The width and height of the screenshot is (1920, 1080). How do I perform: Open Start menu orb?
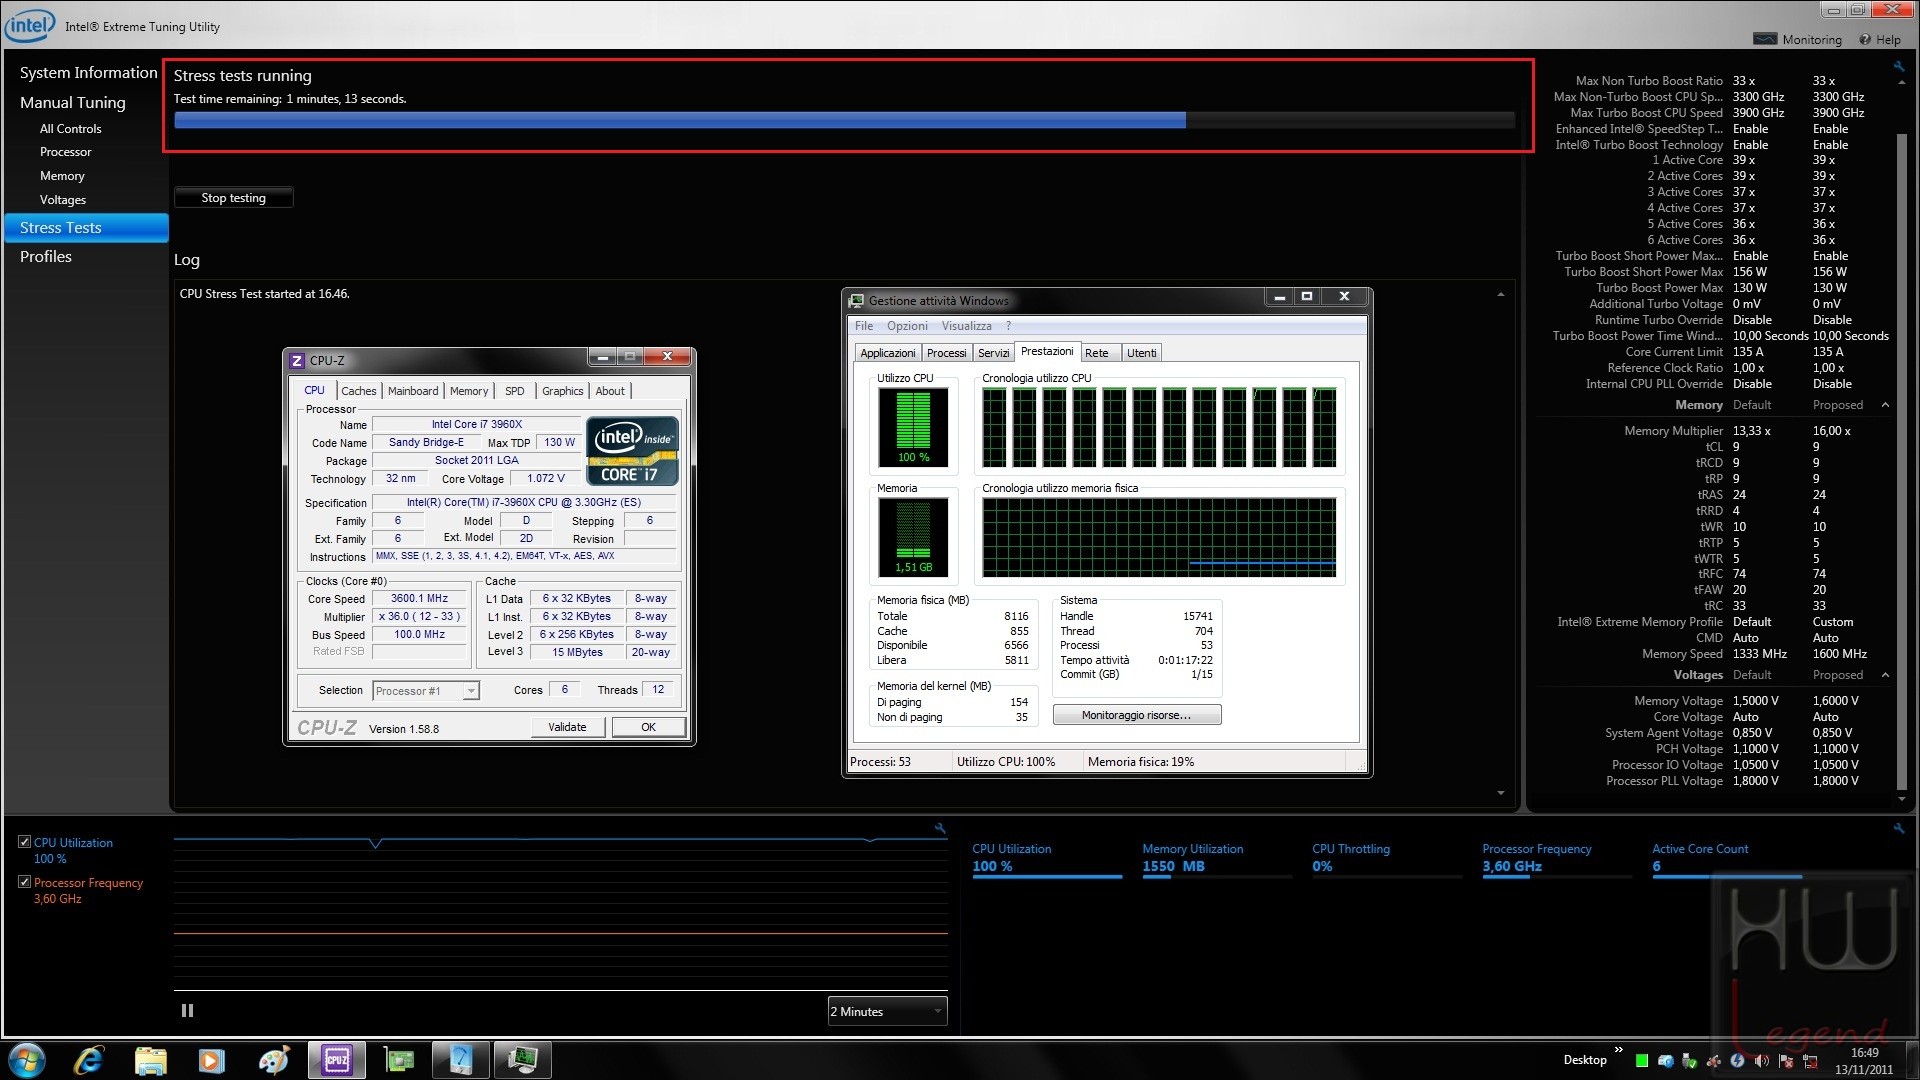pyautogui.click(x=27, y=1060)
